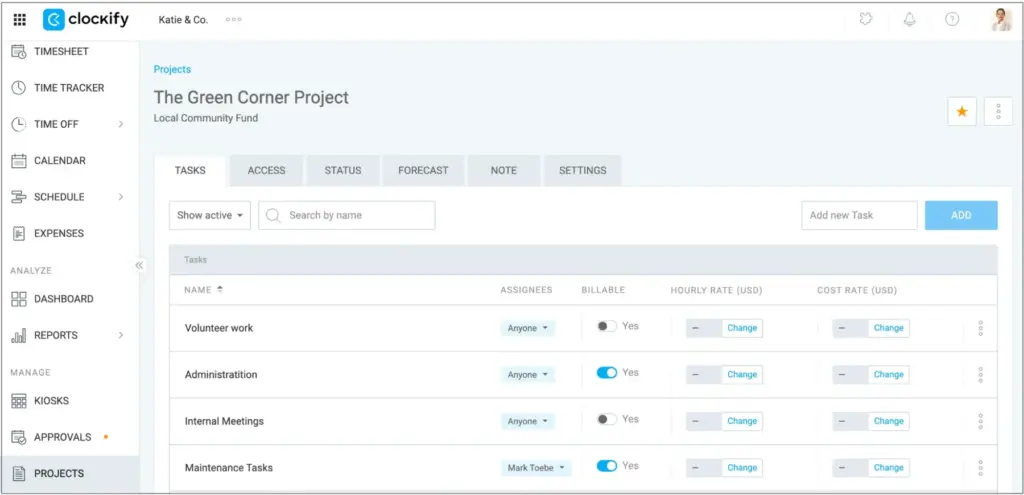Change the hourly rate for Volunteer work
The width and height of the screenshot is (1024, 495).
tap(742, 328)
